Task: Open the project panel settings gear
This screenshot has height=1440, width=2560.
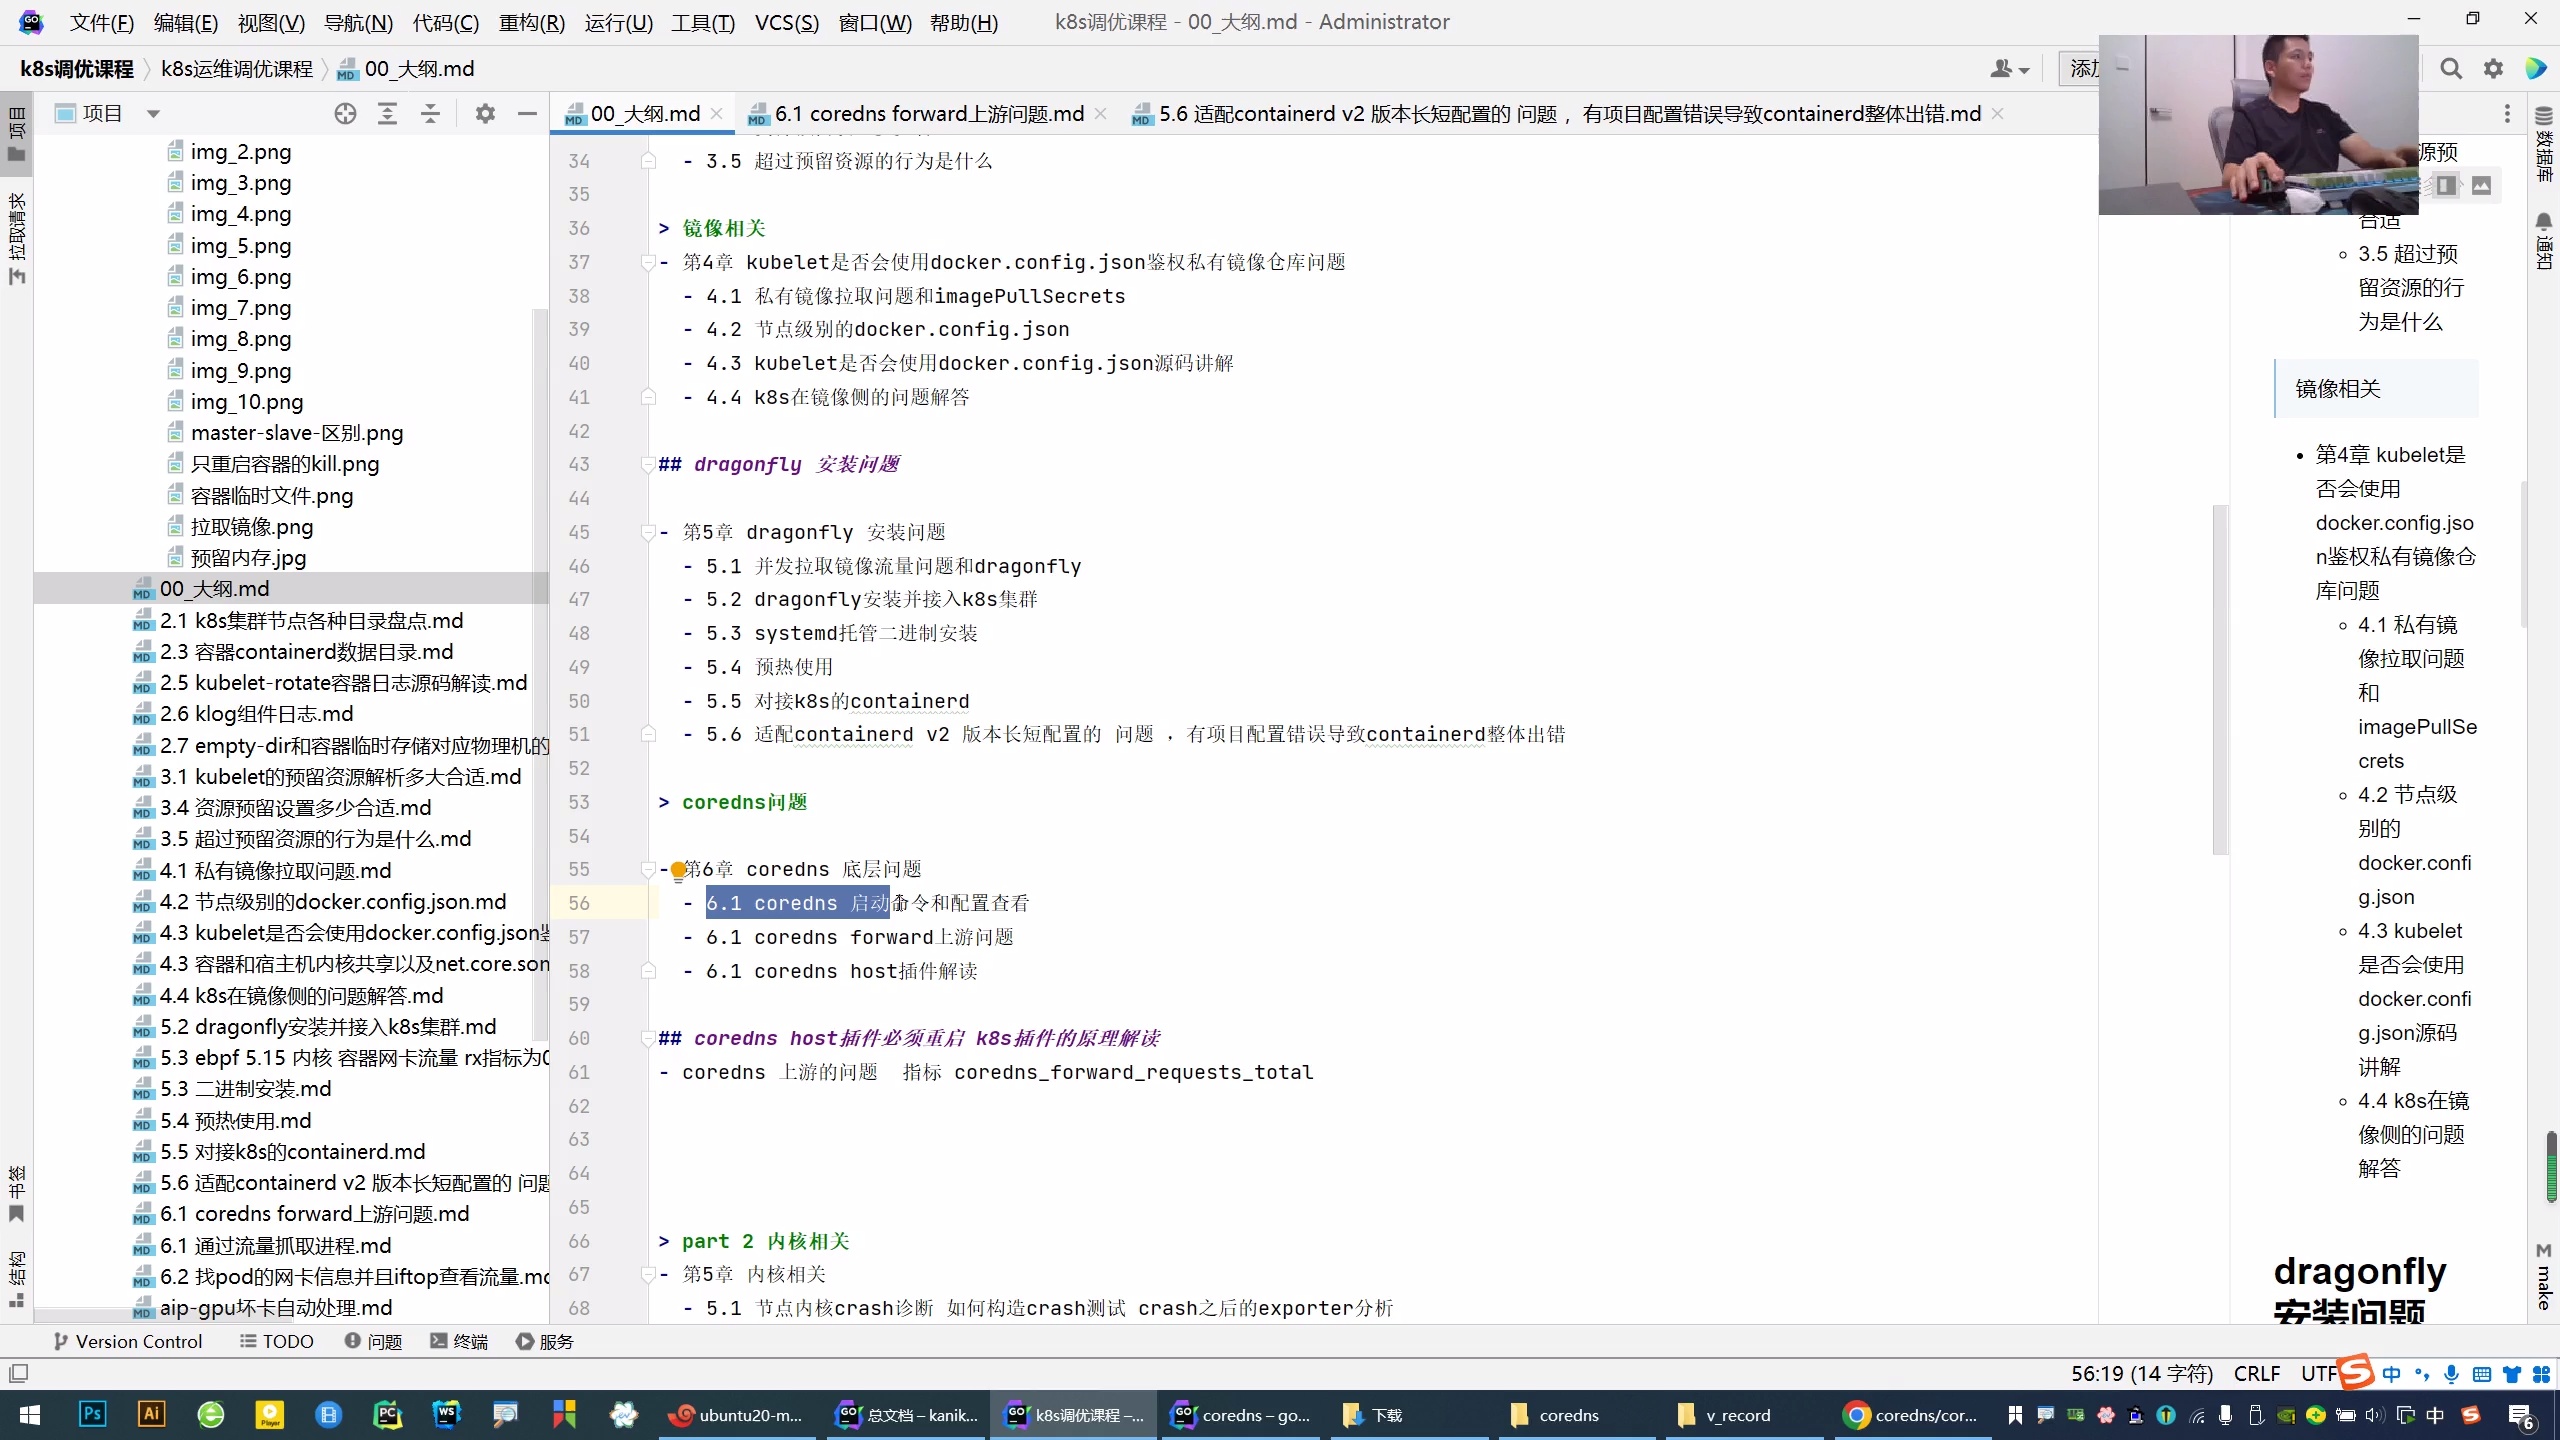Action: coord(485,113)
